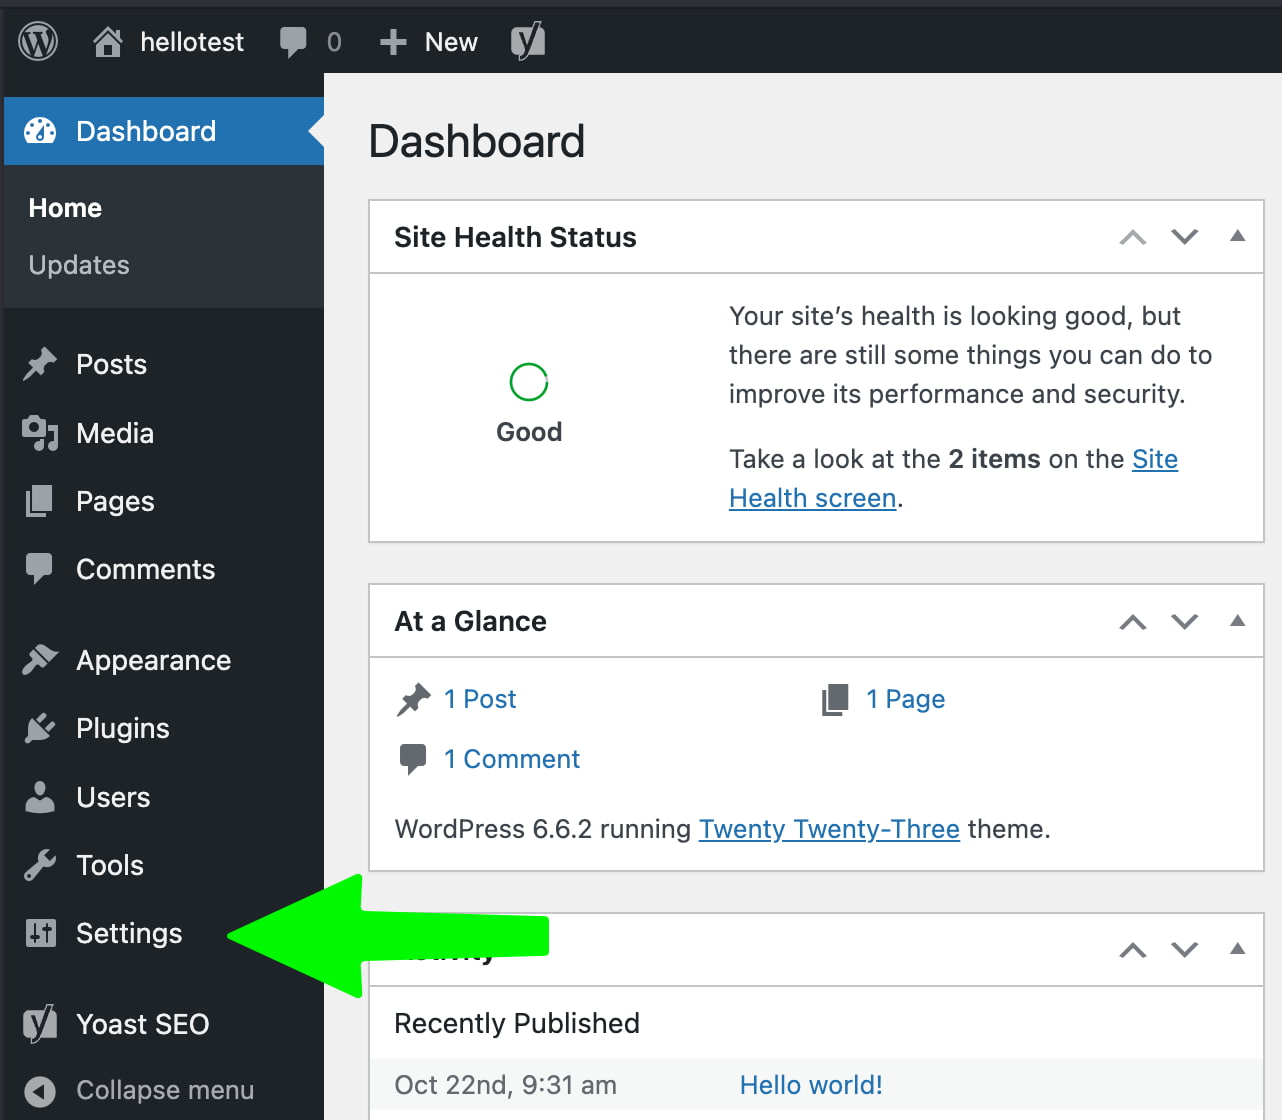Open the 1 Post link
This screenshot has width=1282, height=1120.
pos(480,699)
